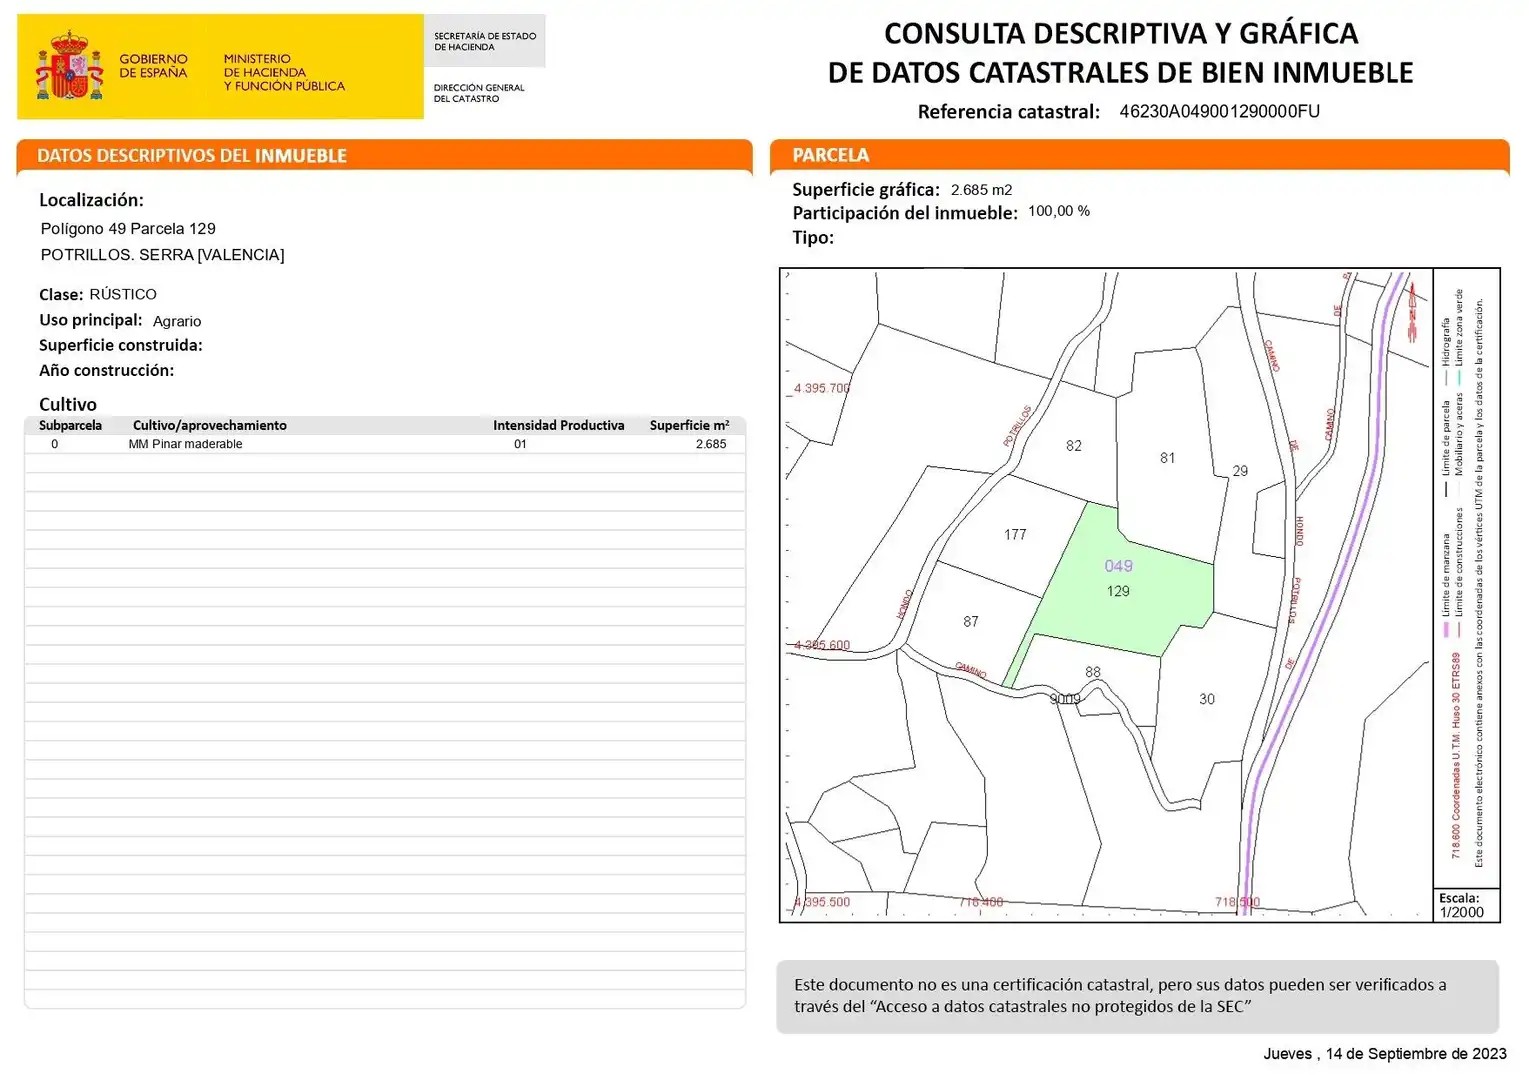Click the 'RÚSTICO' class value

(123, 294)
